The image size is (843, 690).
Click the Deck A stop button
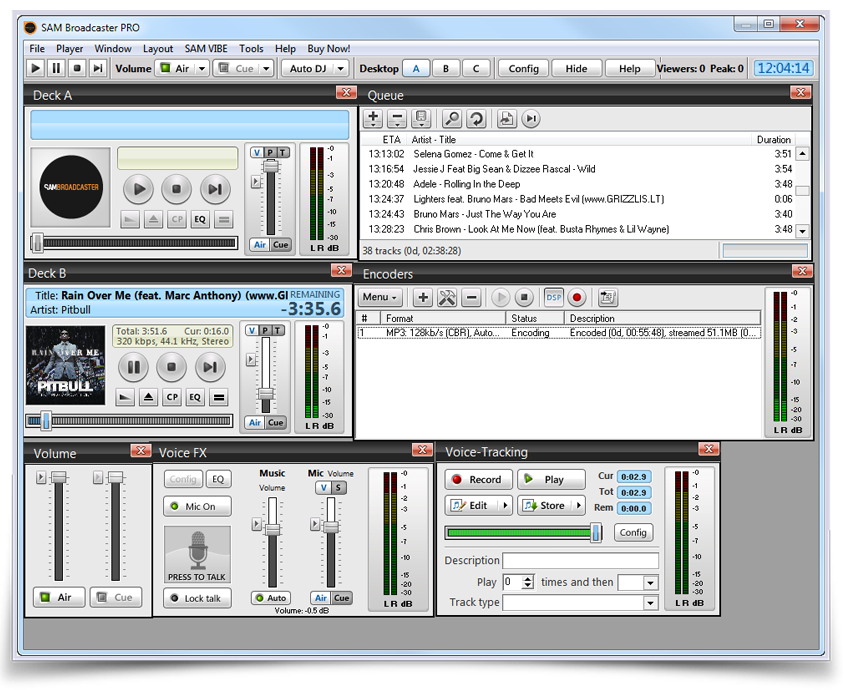[177, 188]
